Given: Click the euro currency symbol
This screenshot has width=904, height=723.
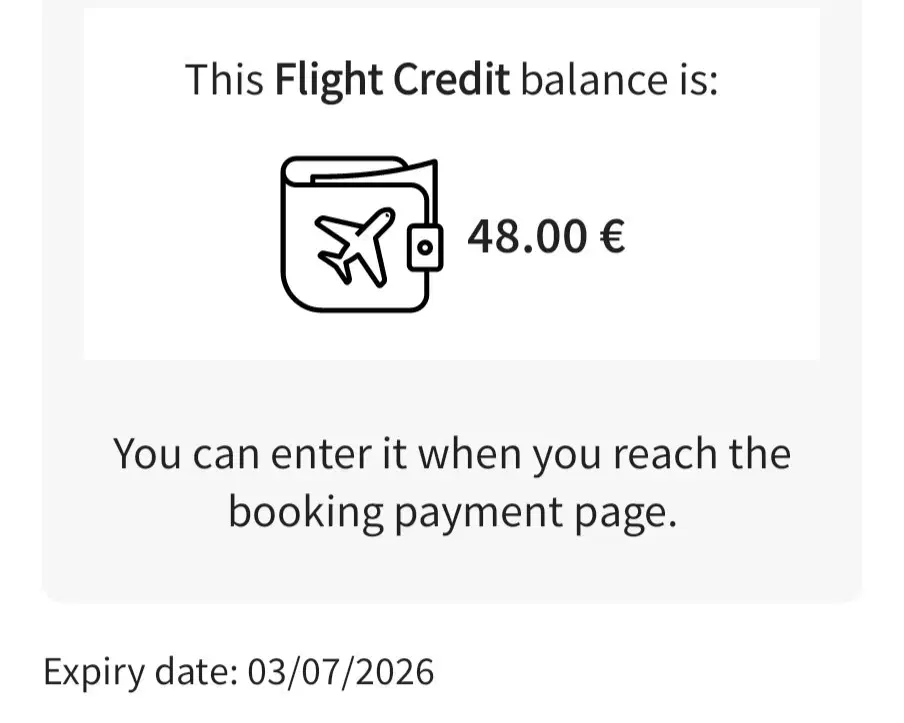Looking at the screenshot, I should coord(612,236).
